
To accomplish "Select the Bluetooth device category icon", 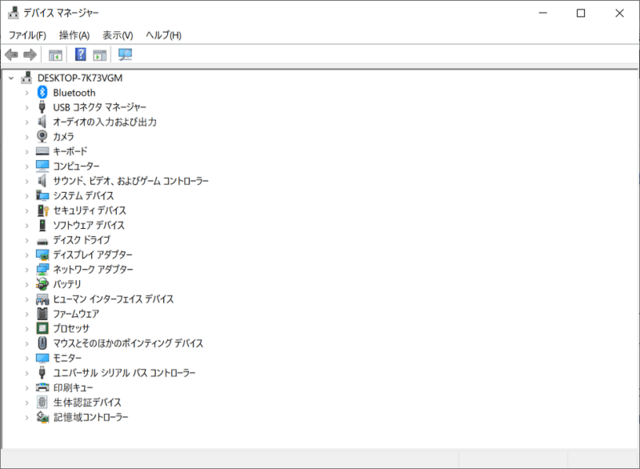I will (x=42, y=92).
